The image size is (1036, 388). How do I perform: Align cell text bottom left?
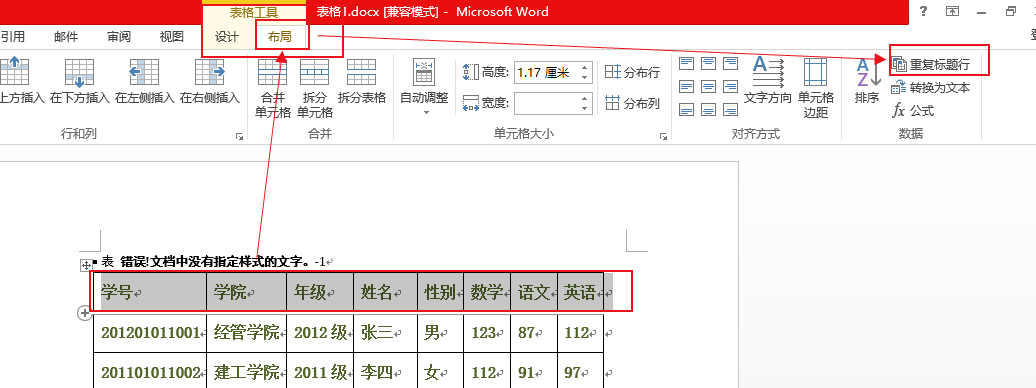coord(687,109)
